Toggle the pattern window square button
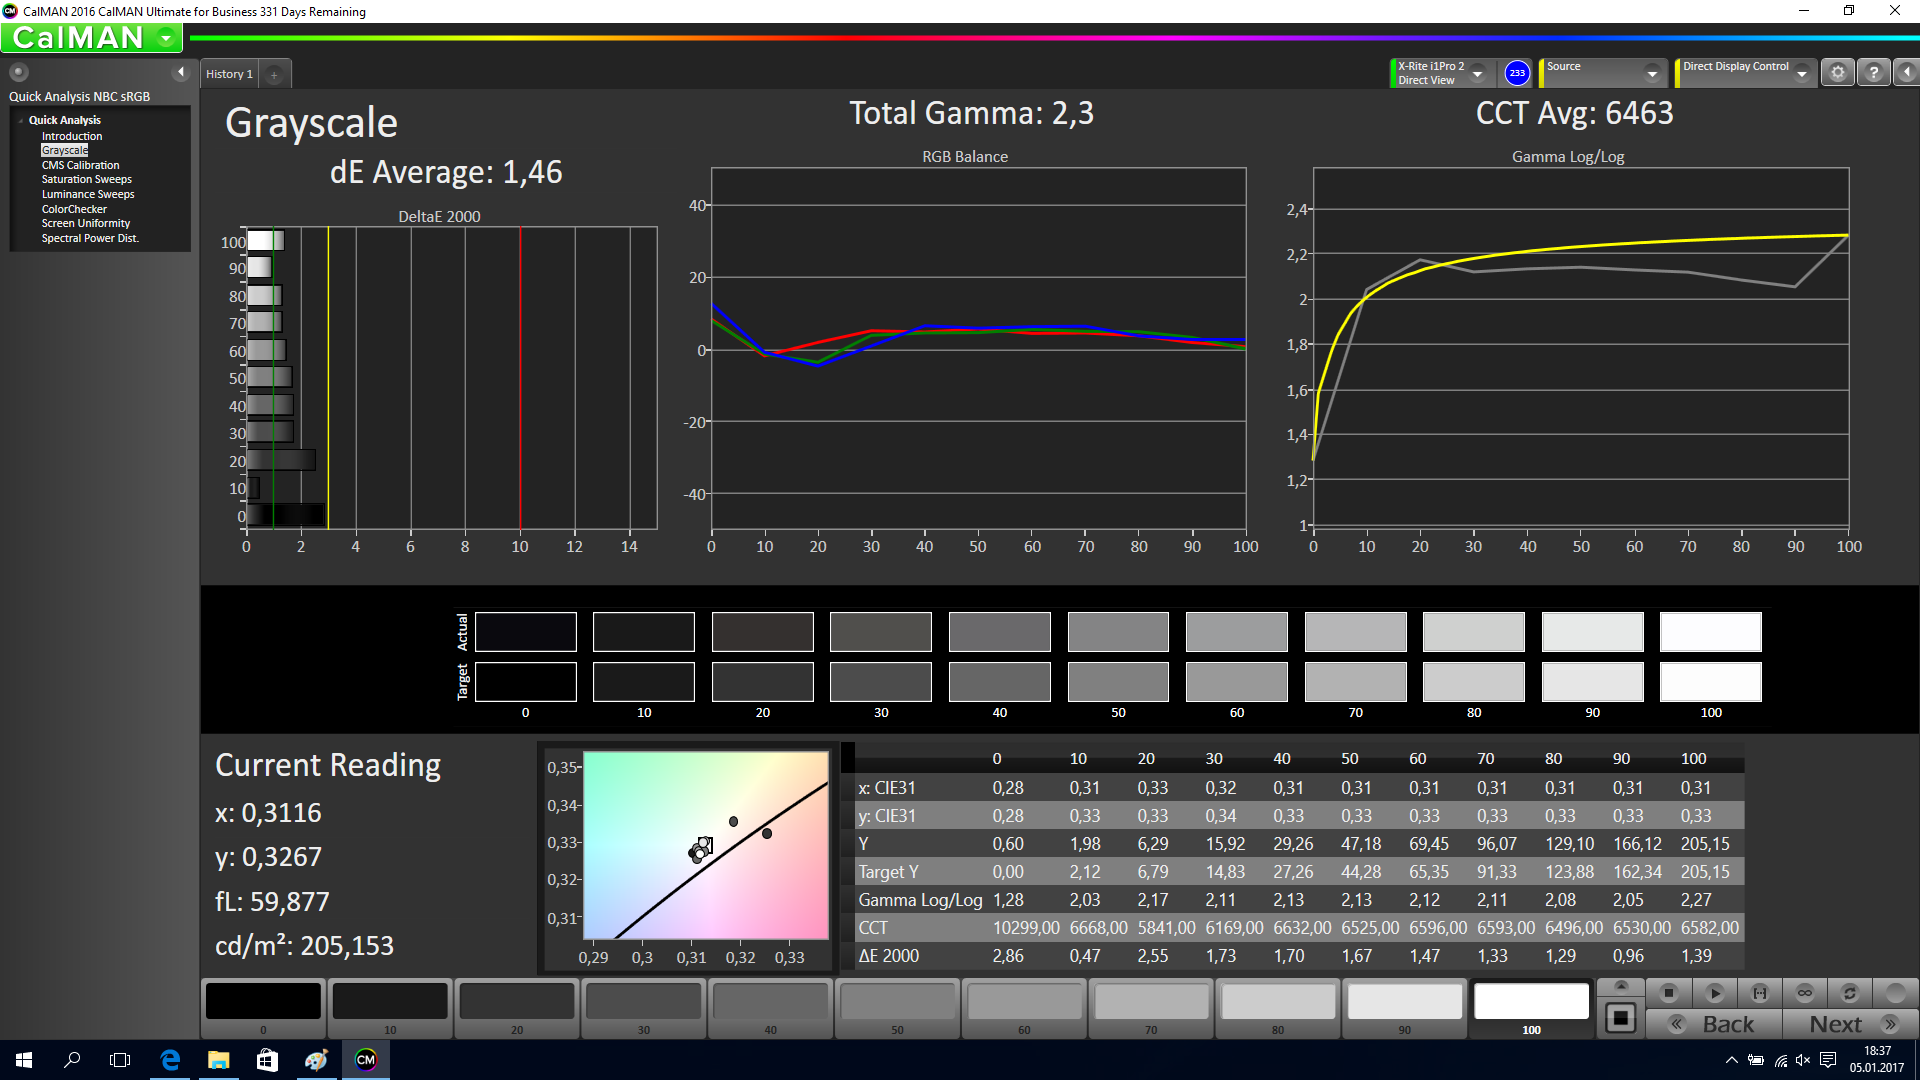 click(x=1621, y=1019)
